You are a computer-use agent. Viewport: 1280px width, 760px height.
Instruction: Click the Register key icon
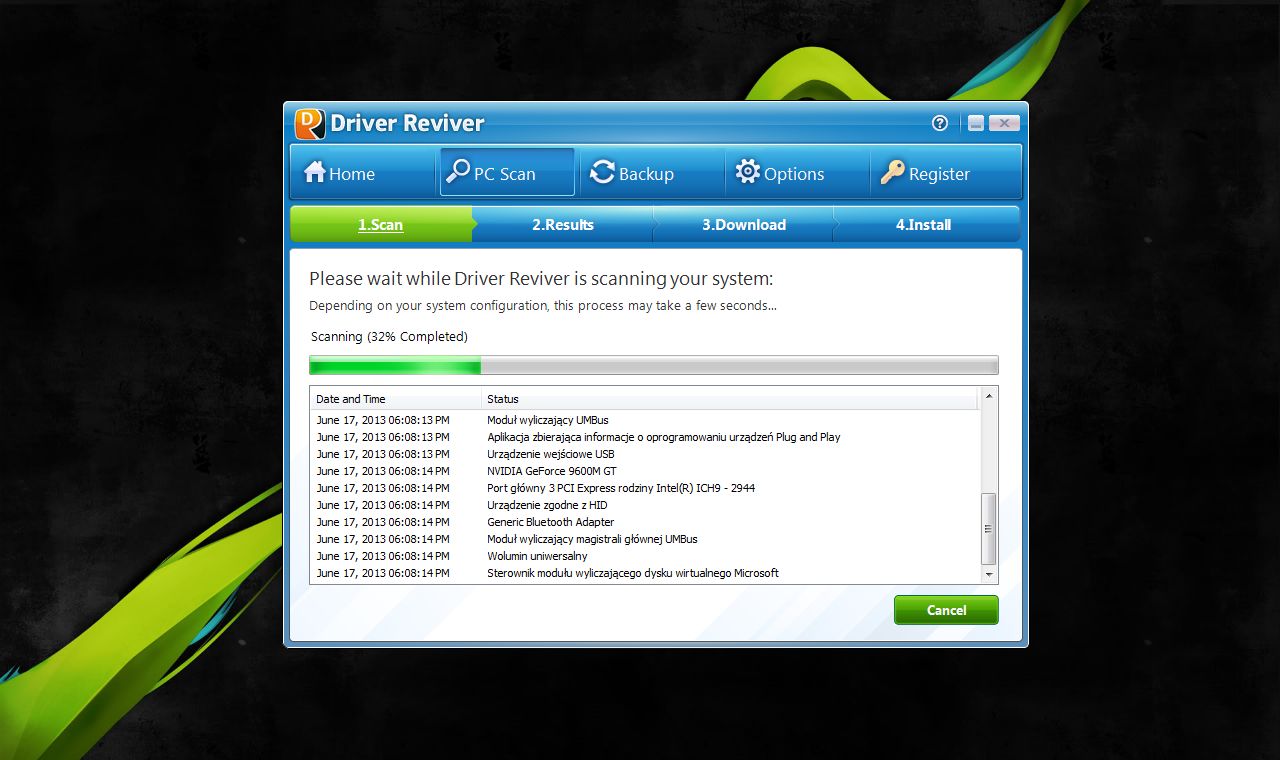tap(892, 172)
